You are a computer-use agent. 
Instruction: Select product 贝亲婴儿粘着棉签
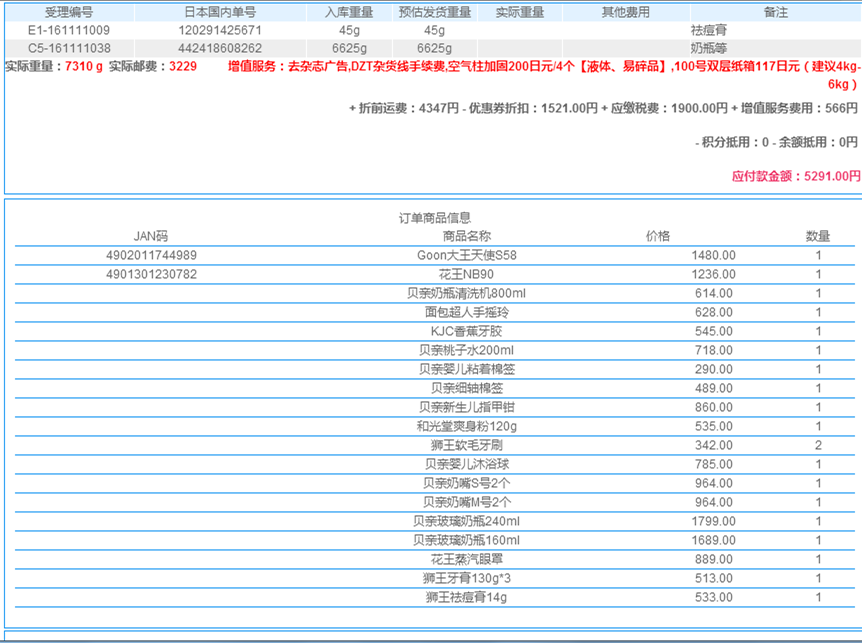[467, 369]
